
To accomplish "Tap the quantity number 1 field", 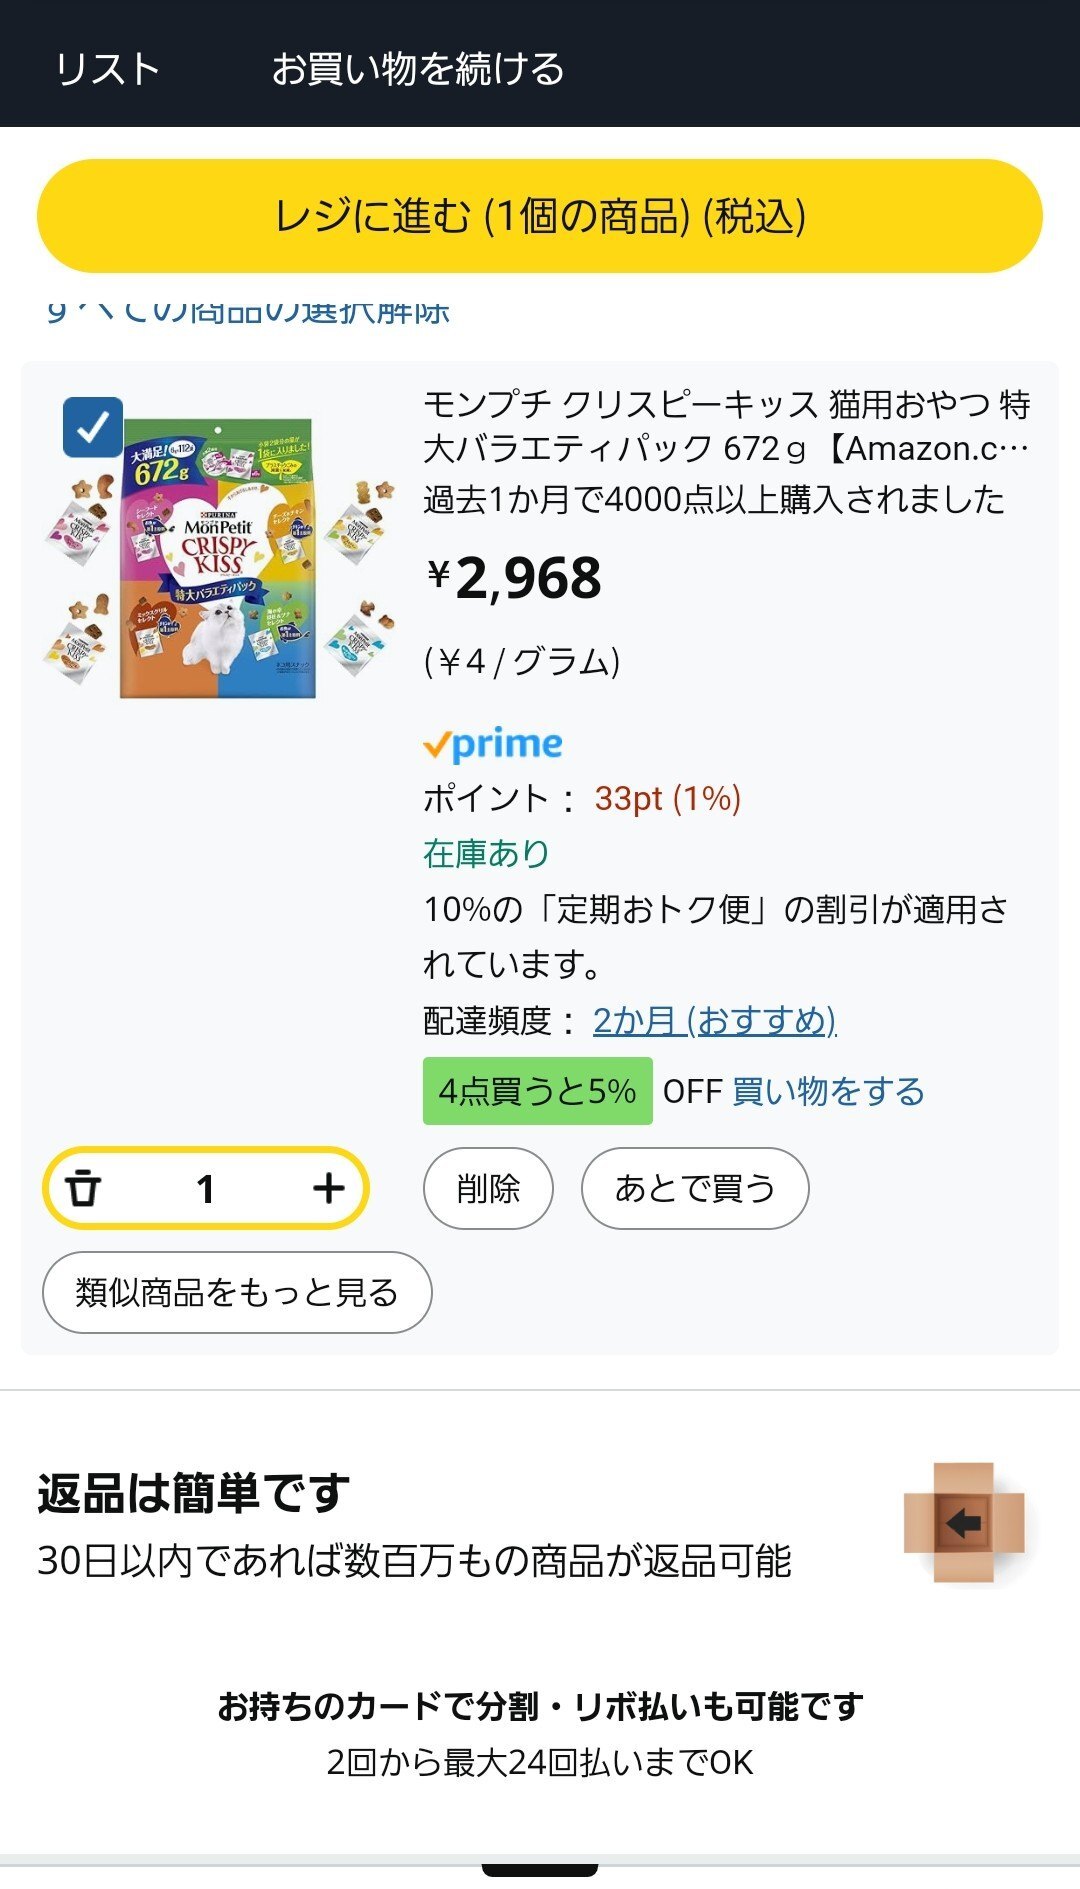I will coord(206,1188).
